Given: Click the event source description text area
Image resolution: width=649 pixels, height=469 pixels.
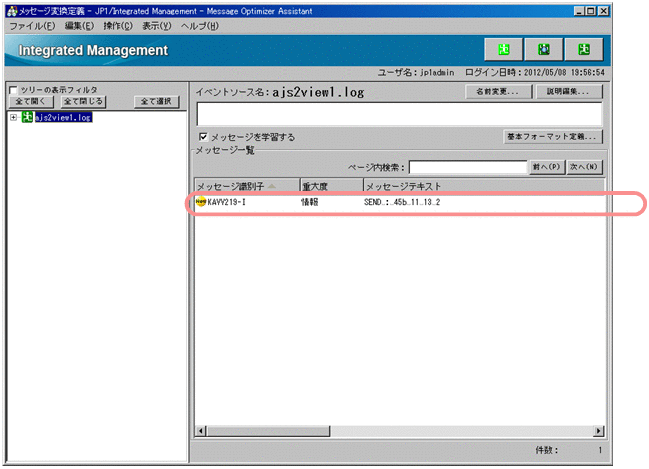Looking at the screenshot, I should tap(399, 114).
